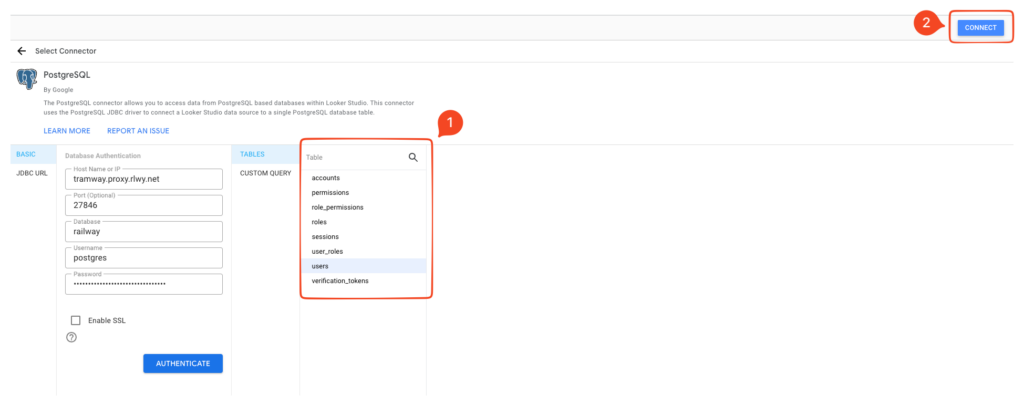Image resolution: width=1024 pixels, height=406 pixels.
Task: Click the table search magnifier icon
Action: point(413,157)
